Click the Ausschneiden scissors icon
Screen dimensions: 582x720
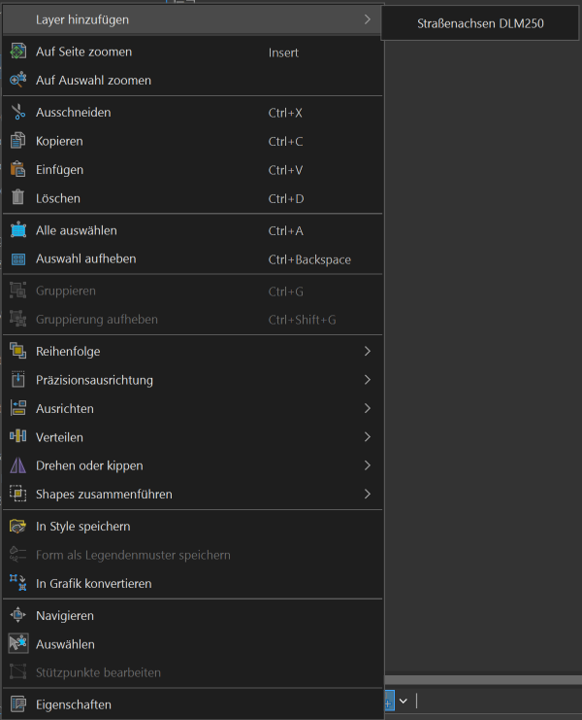(x=18, y=112)
